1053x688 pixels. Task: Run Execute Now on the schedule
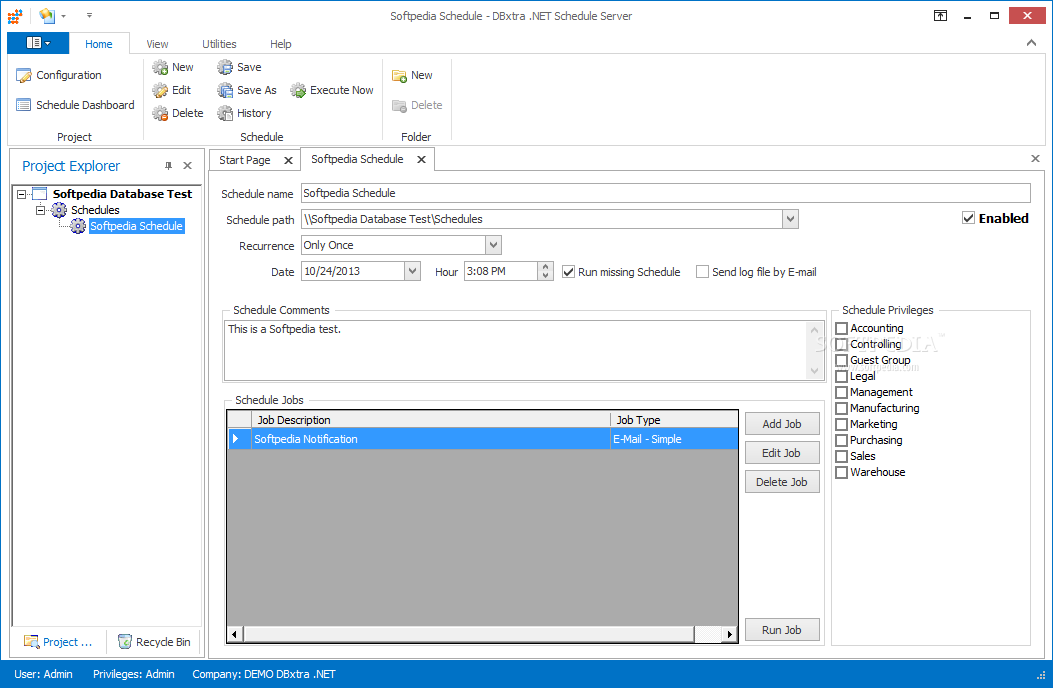tap(332, 90)
